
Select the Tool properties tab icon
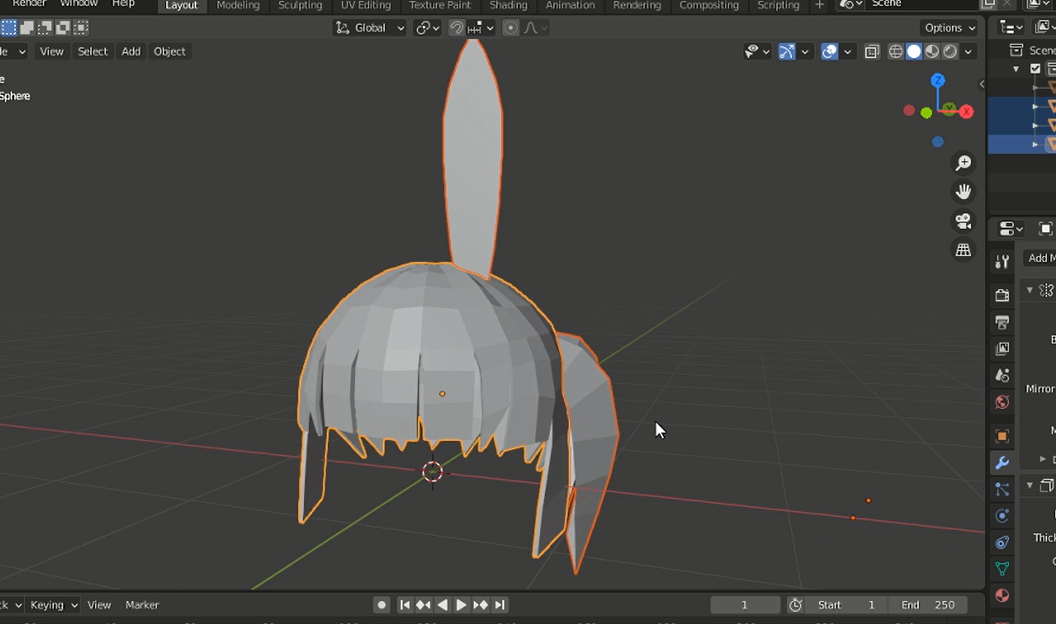pyautogui.click(x=1002, y=261)
